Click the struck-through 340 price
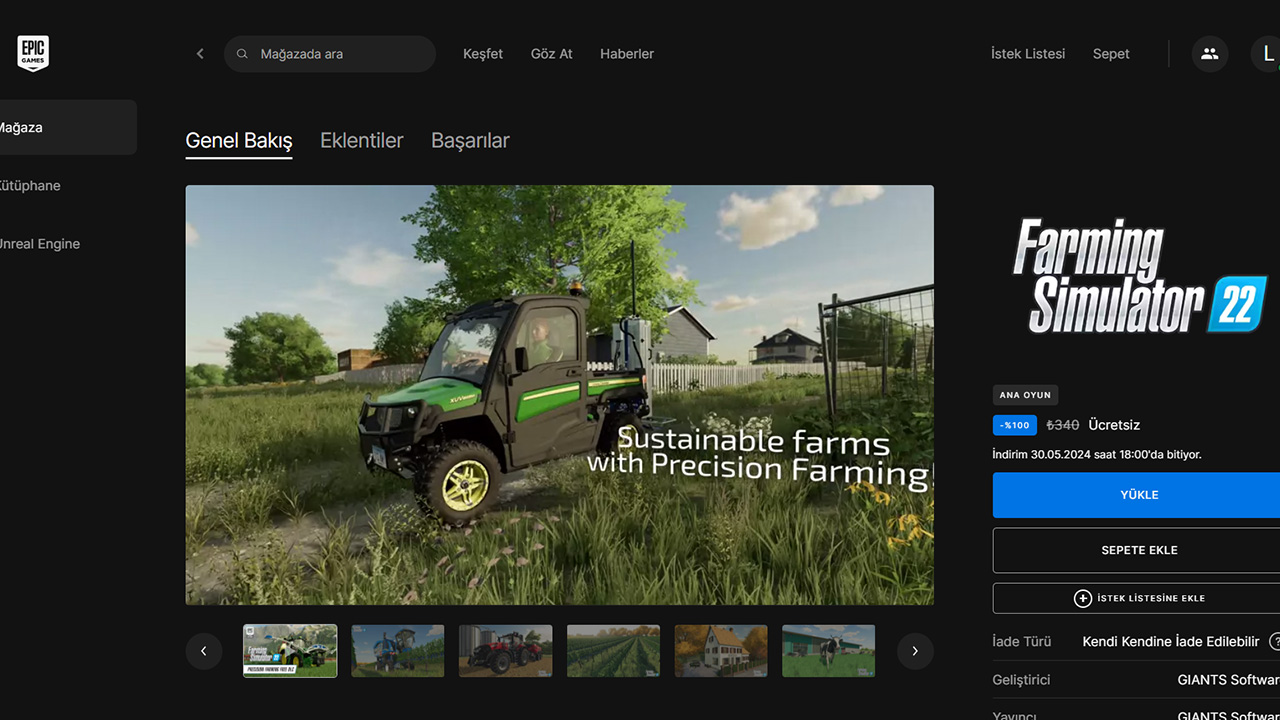 pyautogui.click(x=1063, y=425)
